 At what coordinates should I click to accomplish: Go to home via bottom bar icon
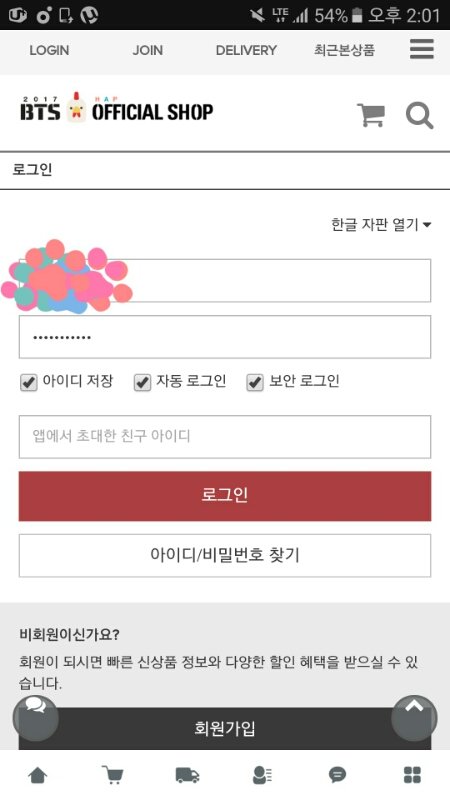pos(37,776)
